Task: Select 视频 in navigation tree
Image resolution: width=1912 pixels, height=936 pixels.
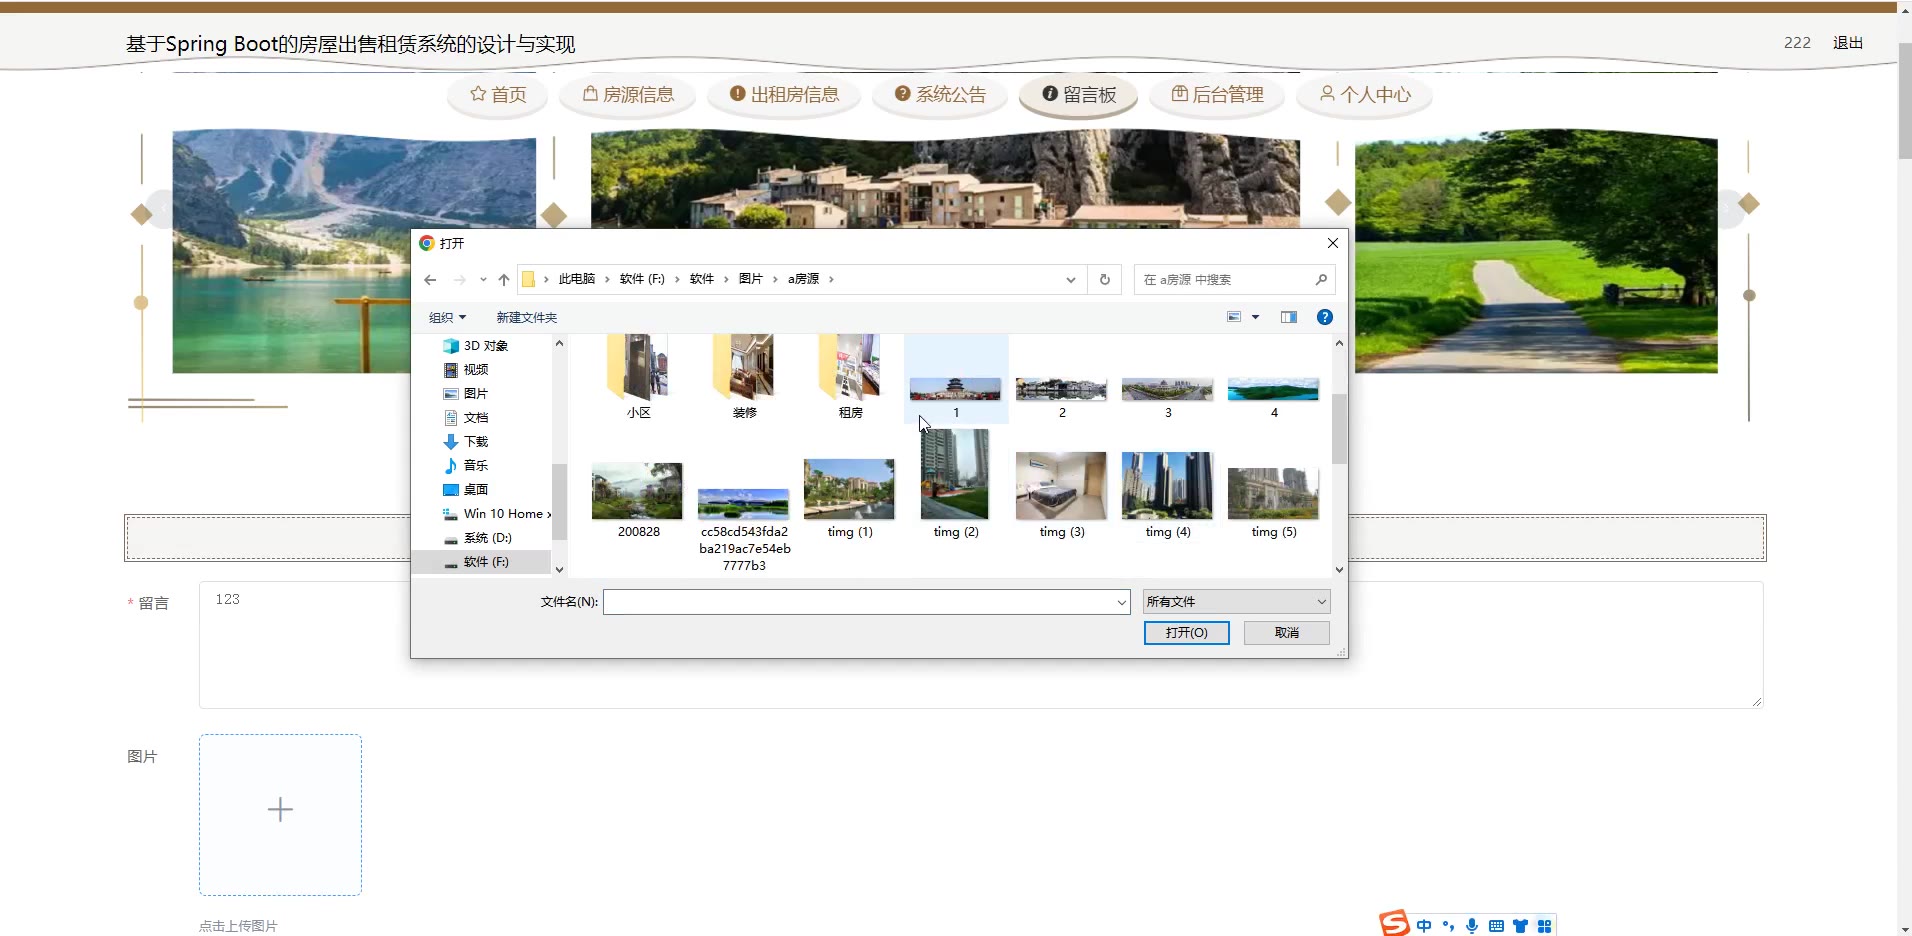Action: (476, 370)
